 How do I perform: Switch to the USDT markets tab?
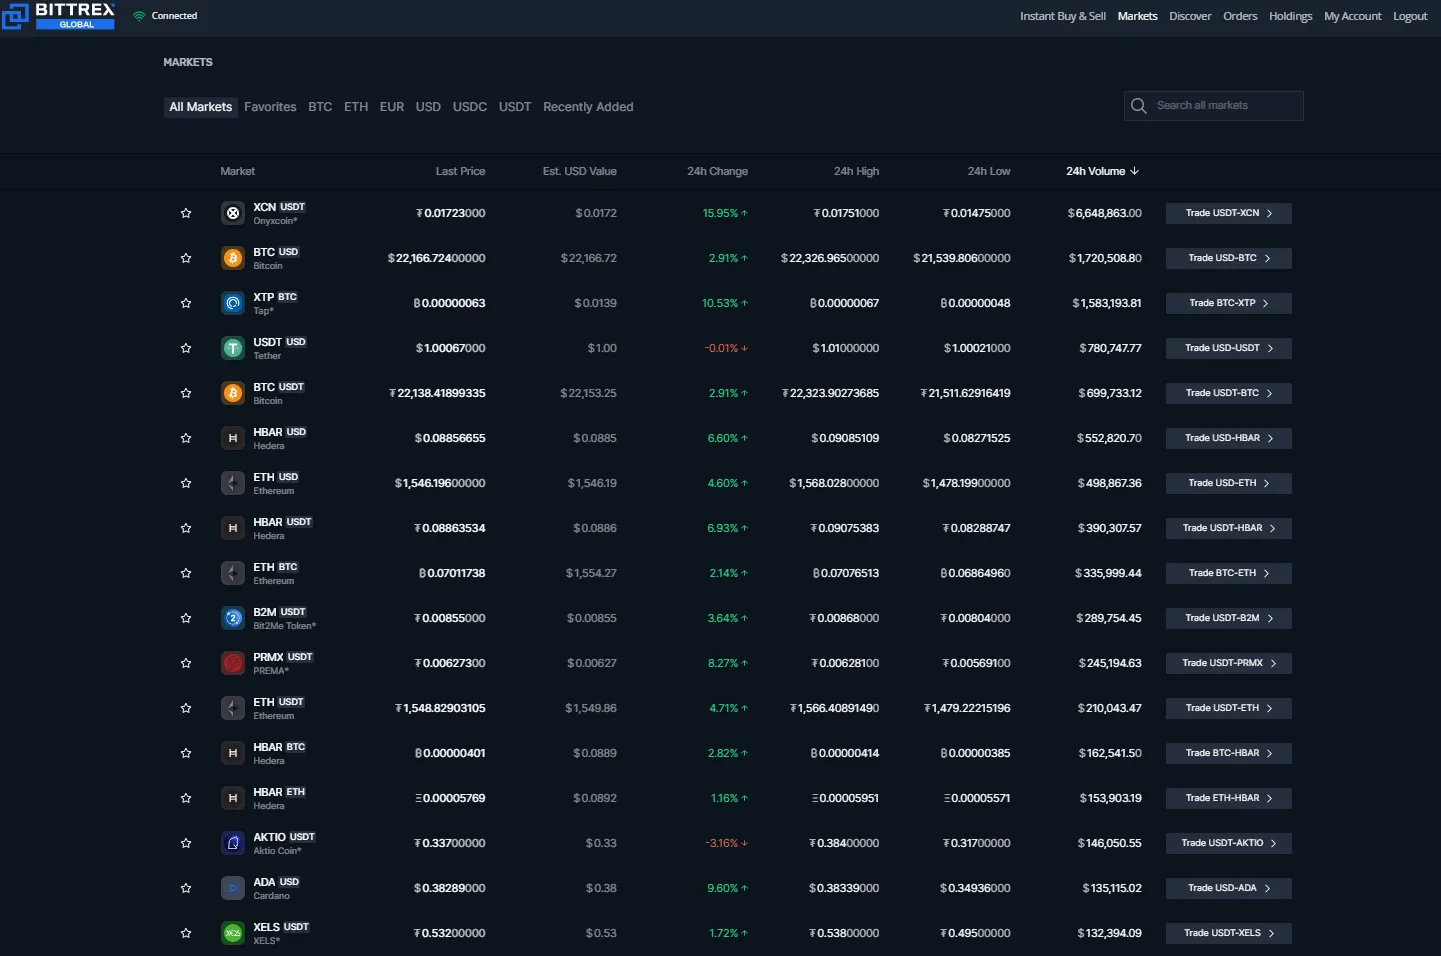515,107
